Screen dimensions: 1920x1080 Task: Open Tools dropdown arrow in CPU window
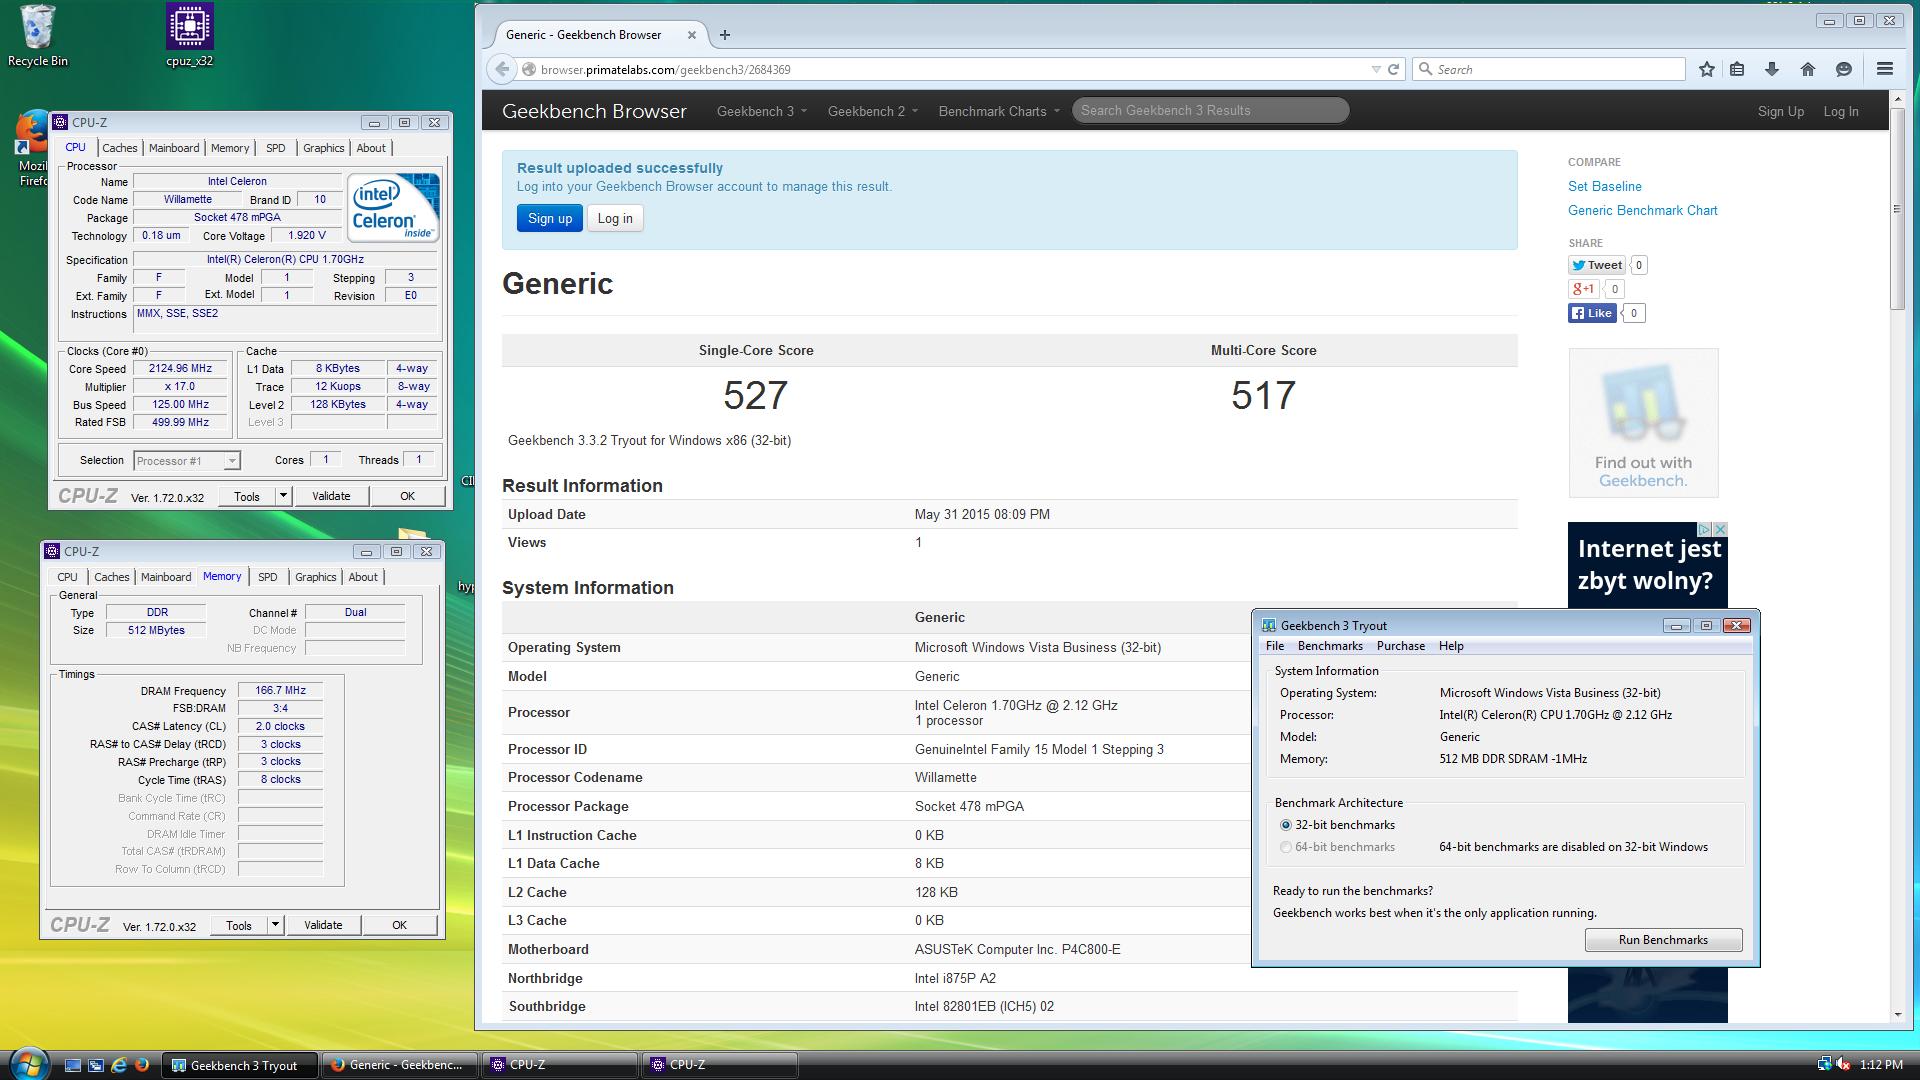283,496
